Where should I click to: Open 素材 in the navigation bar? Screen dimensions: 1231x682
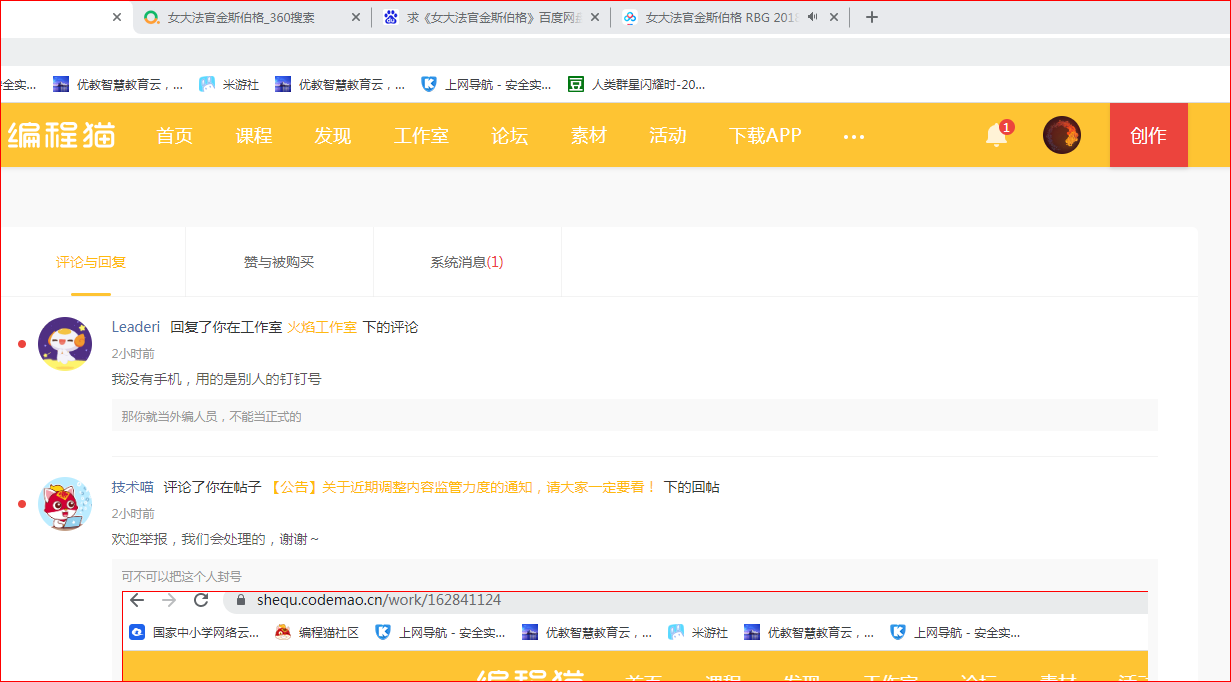point(589,136)
